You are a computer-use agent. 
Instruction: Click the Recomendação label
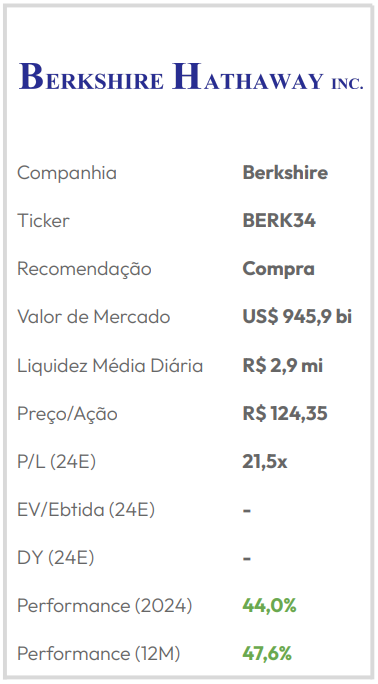pyautogui.click(x=84, y=269)
